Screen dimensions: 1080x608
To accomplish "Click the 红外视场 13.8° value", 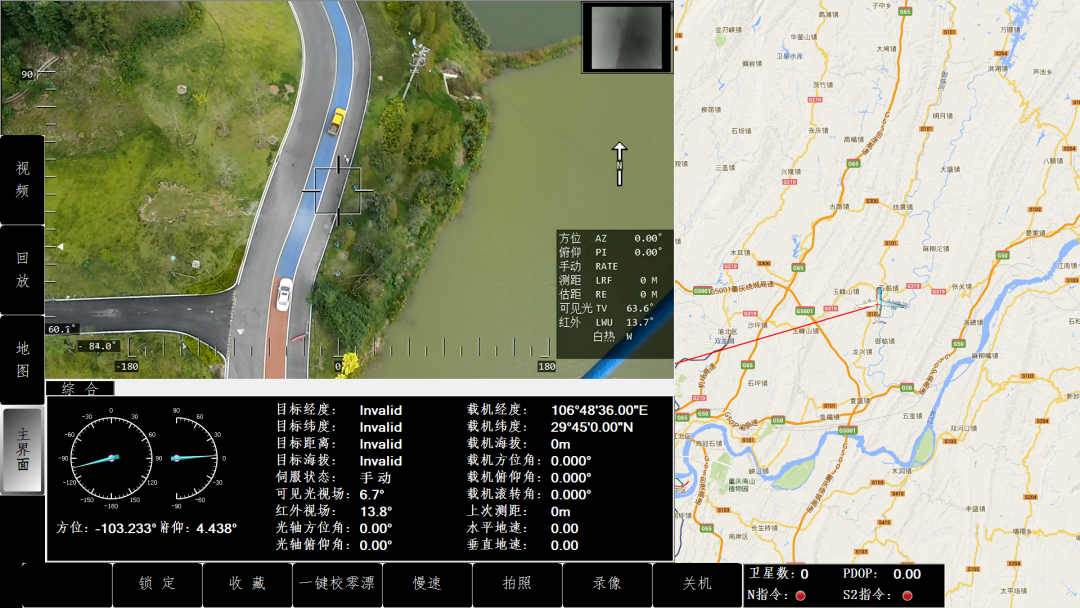I will coord(376,512).
